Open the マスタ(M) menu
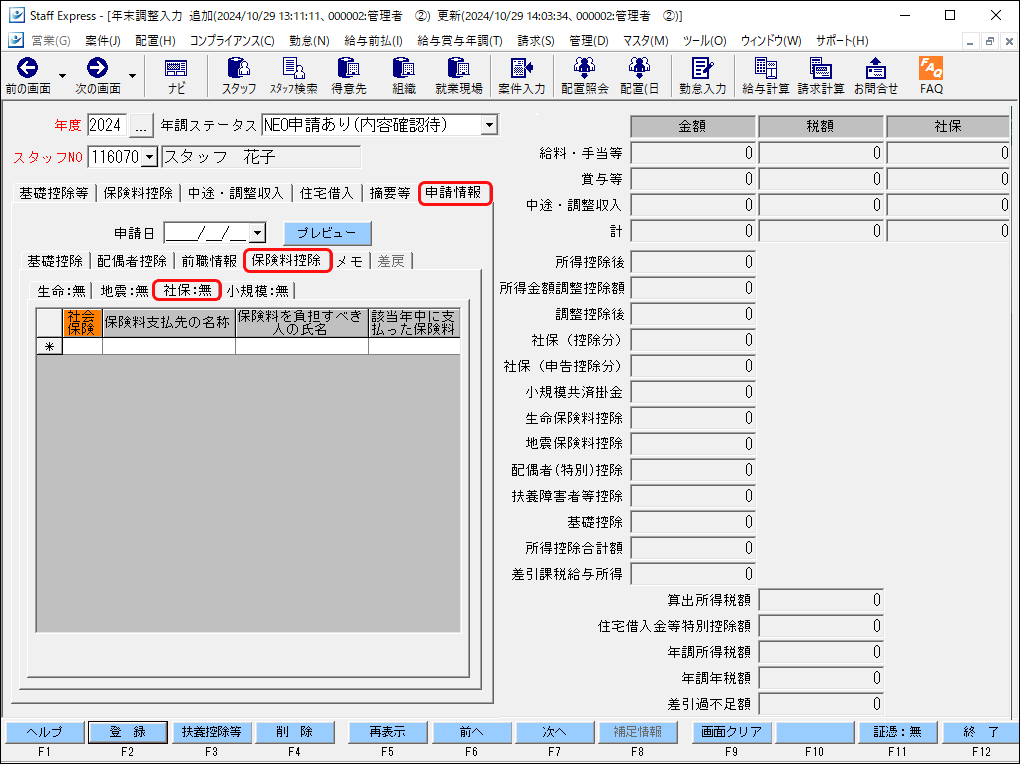Screen dimensions: 1024x764 645,40
